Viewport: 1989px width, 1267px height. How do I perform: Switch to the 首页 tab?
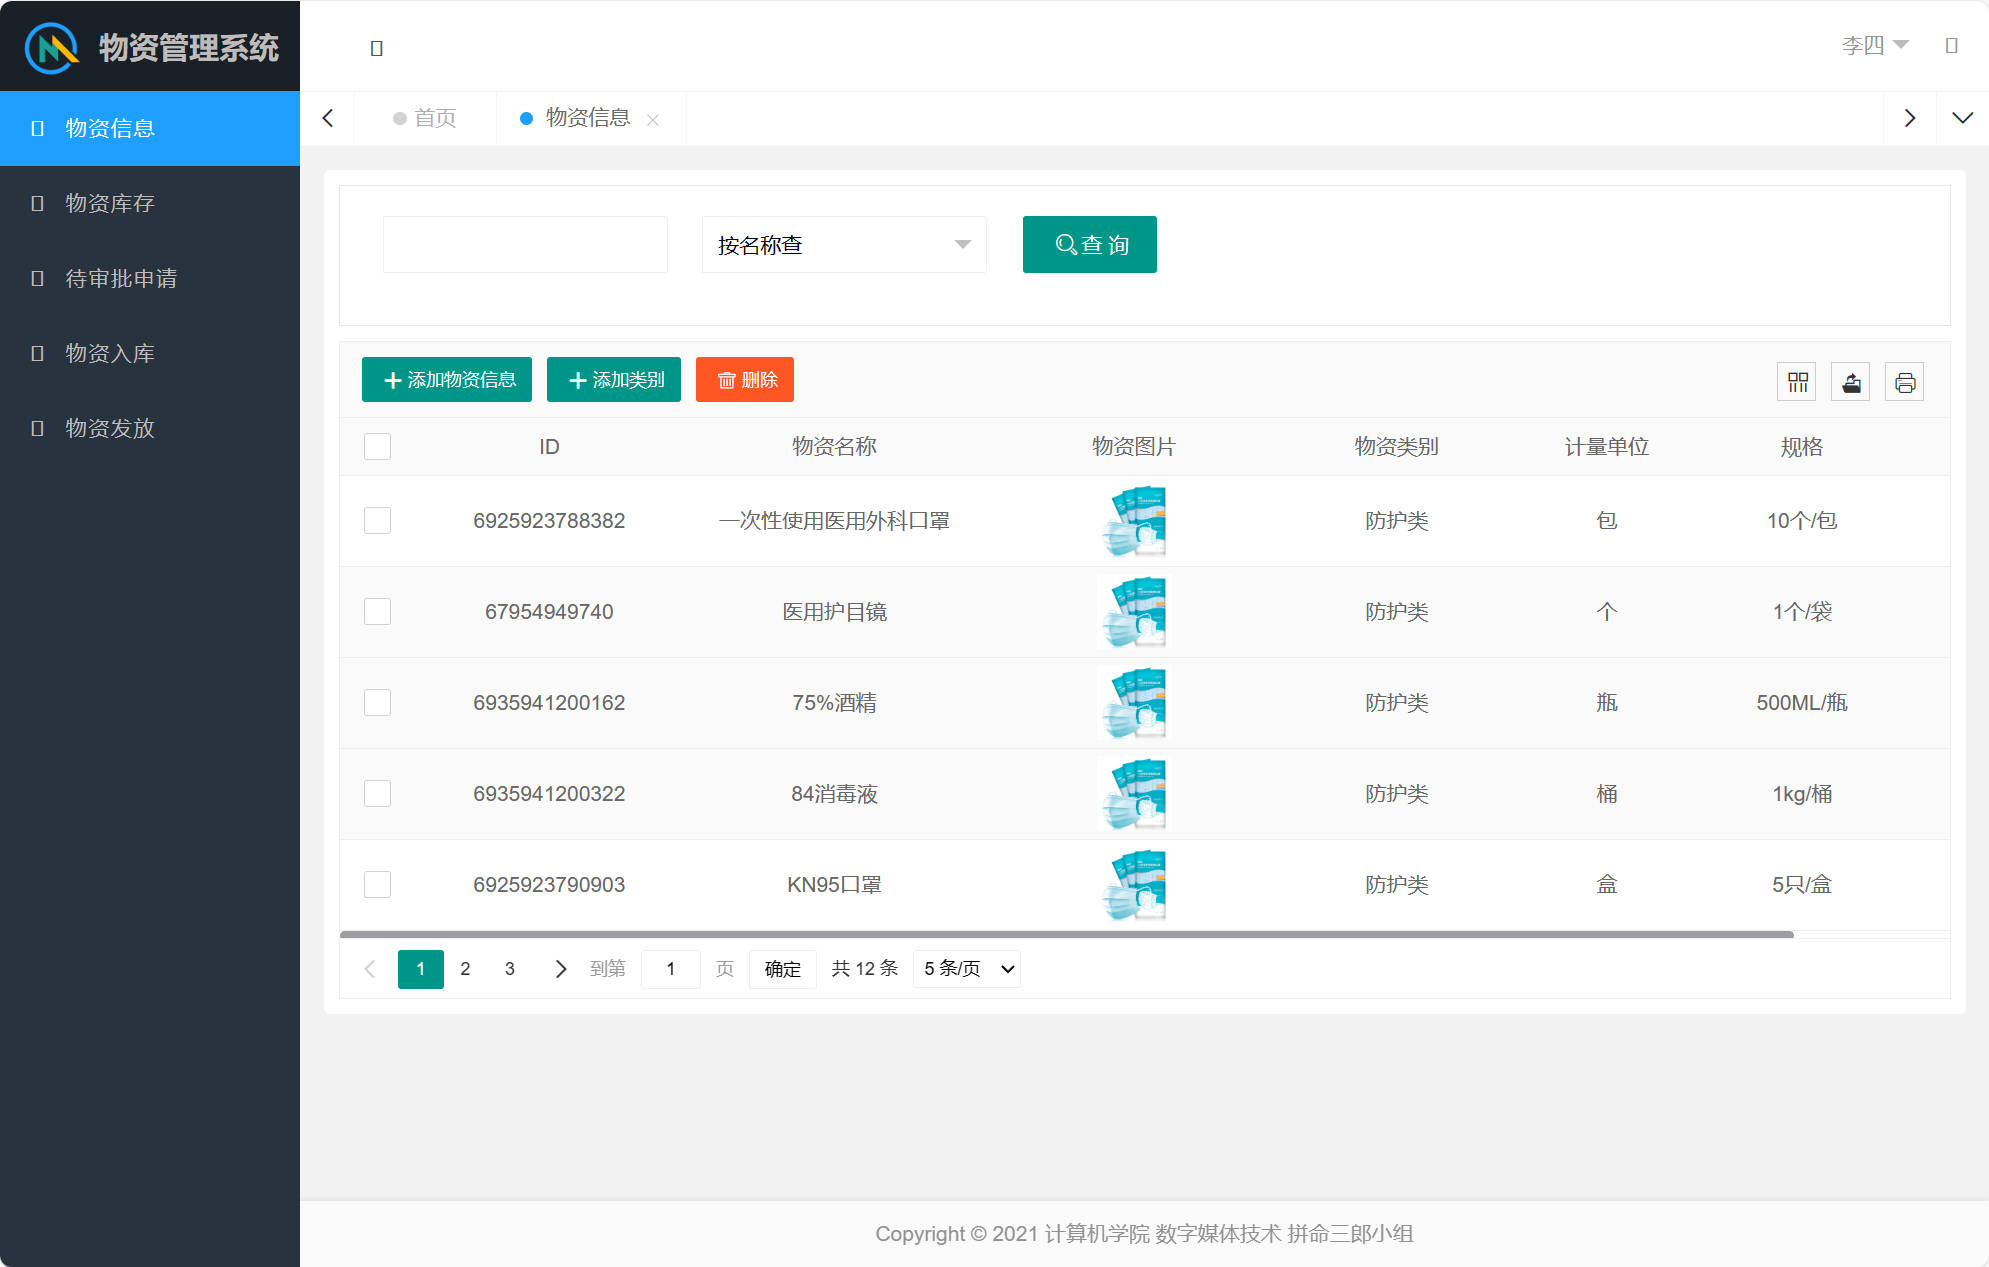point(433,118)
